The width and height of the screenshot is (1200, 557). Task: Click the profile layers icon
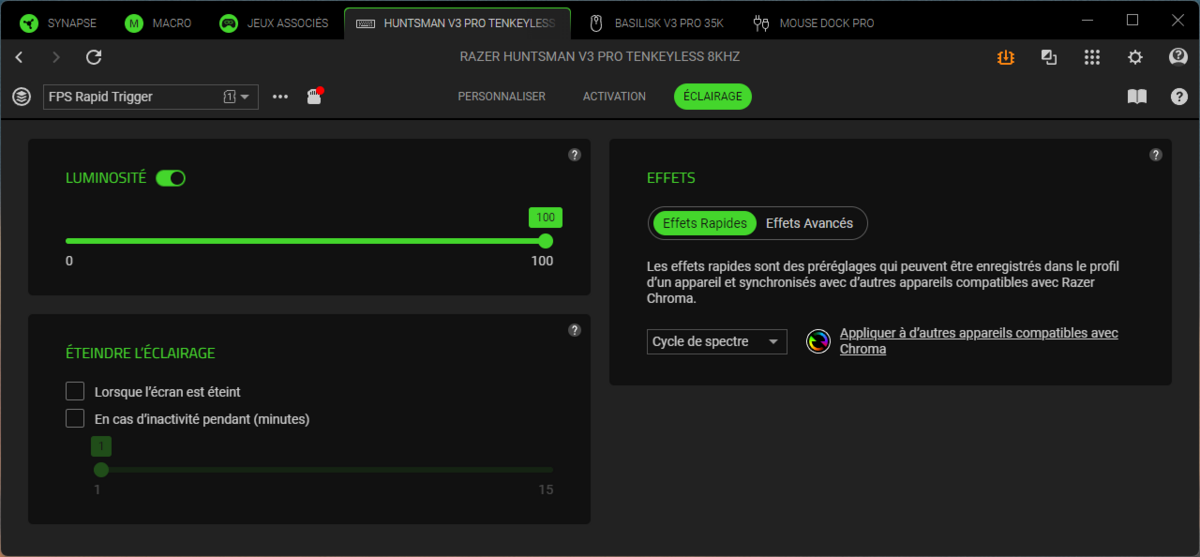point(21,97)
